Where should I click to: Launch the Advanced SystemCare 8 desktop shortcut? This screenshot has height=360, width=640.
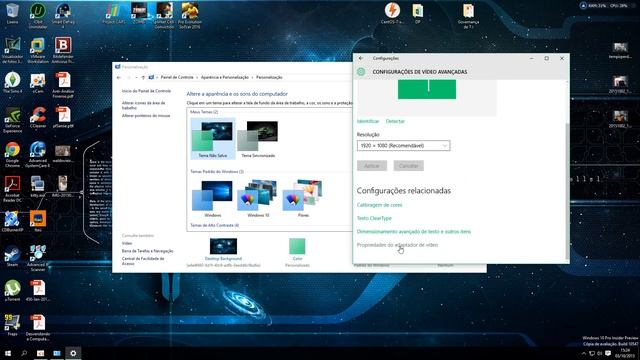pos(38,155)
